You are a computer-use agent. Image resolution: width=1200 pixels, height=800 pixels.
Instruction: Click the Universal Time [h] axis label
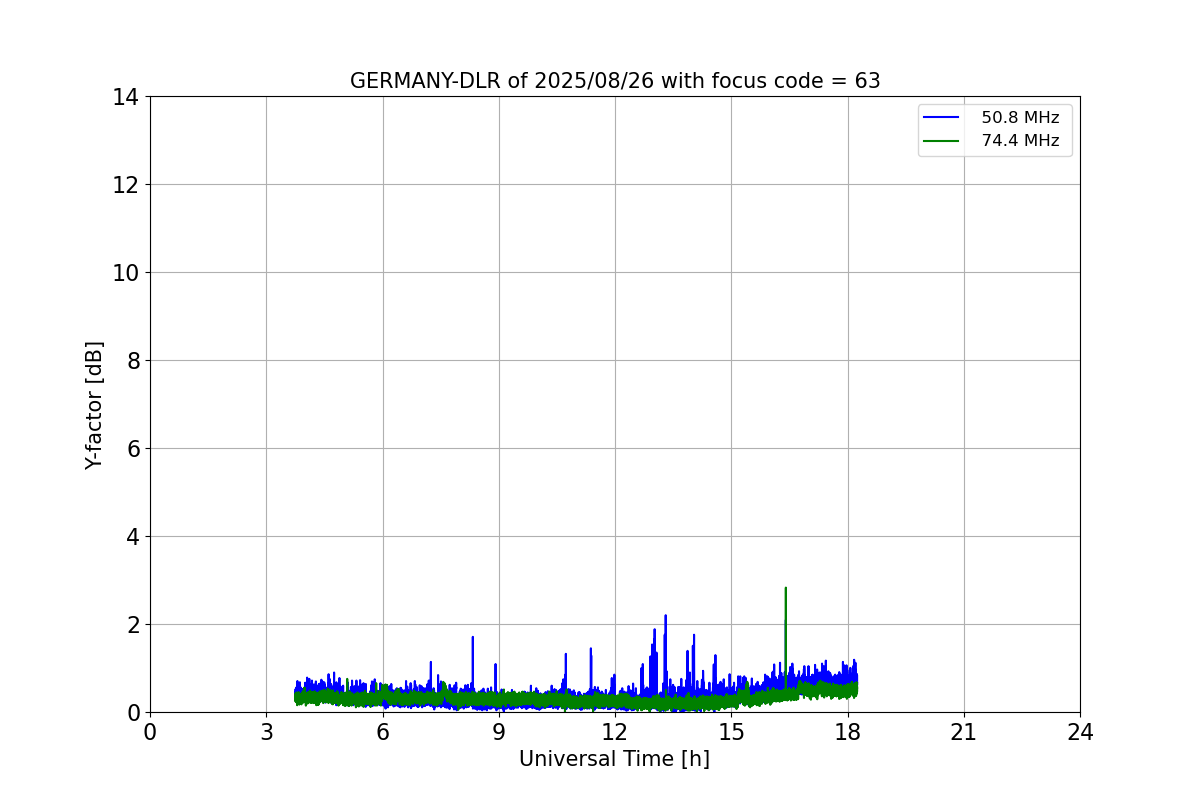(614, 759)
